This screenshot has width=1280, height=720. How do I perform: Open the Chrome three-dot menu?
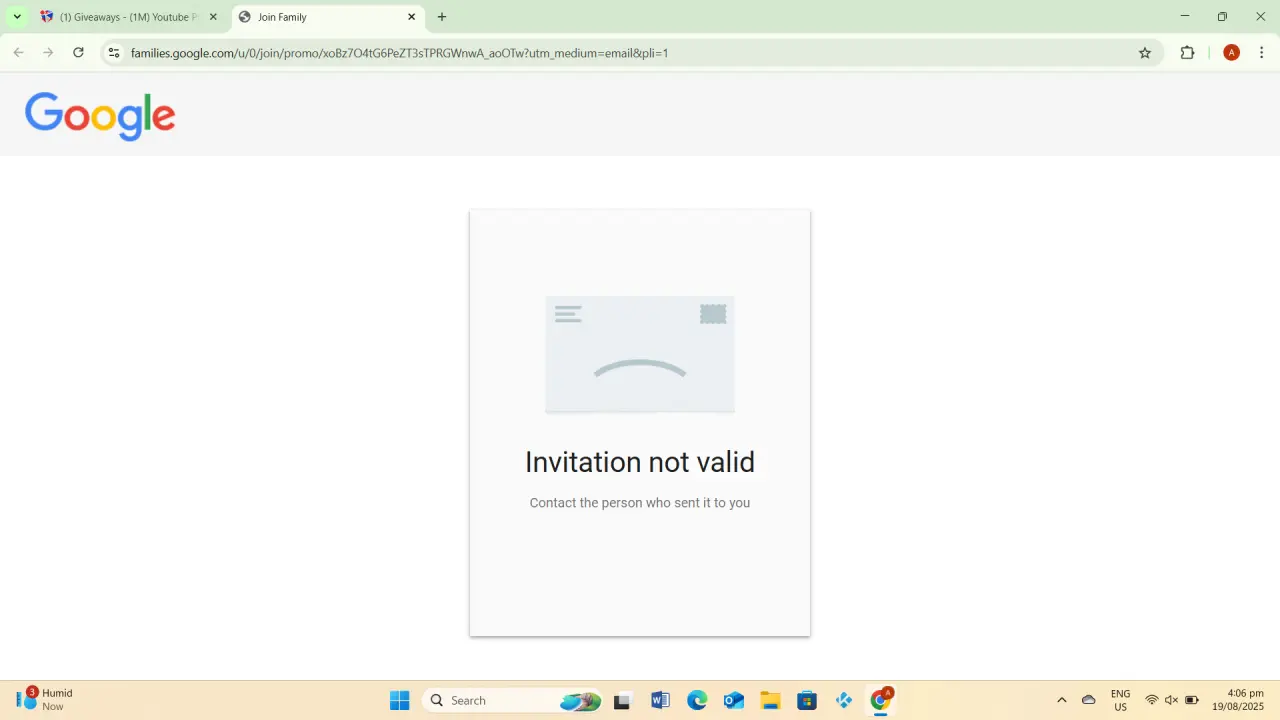(x=1261, y=53)
